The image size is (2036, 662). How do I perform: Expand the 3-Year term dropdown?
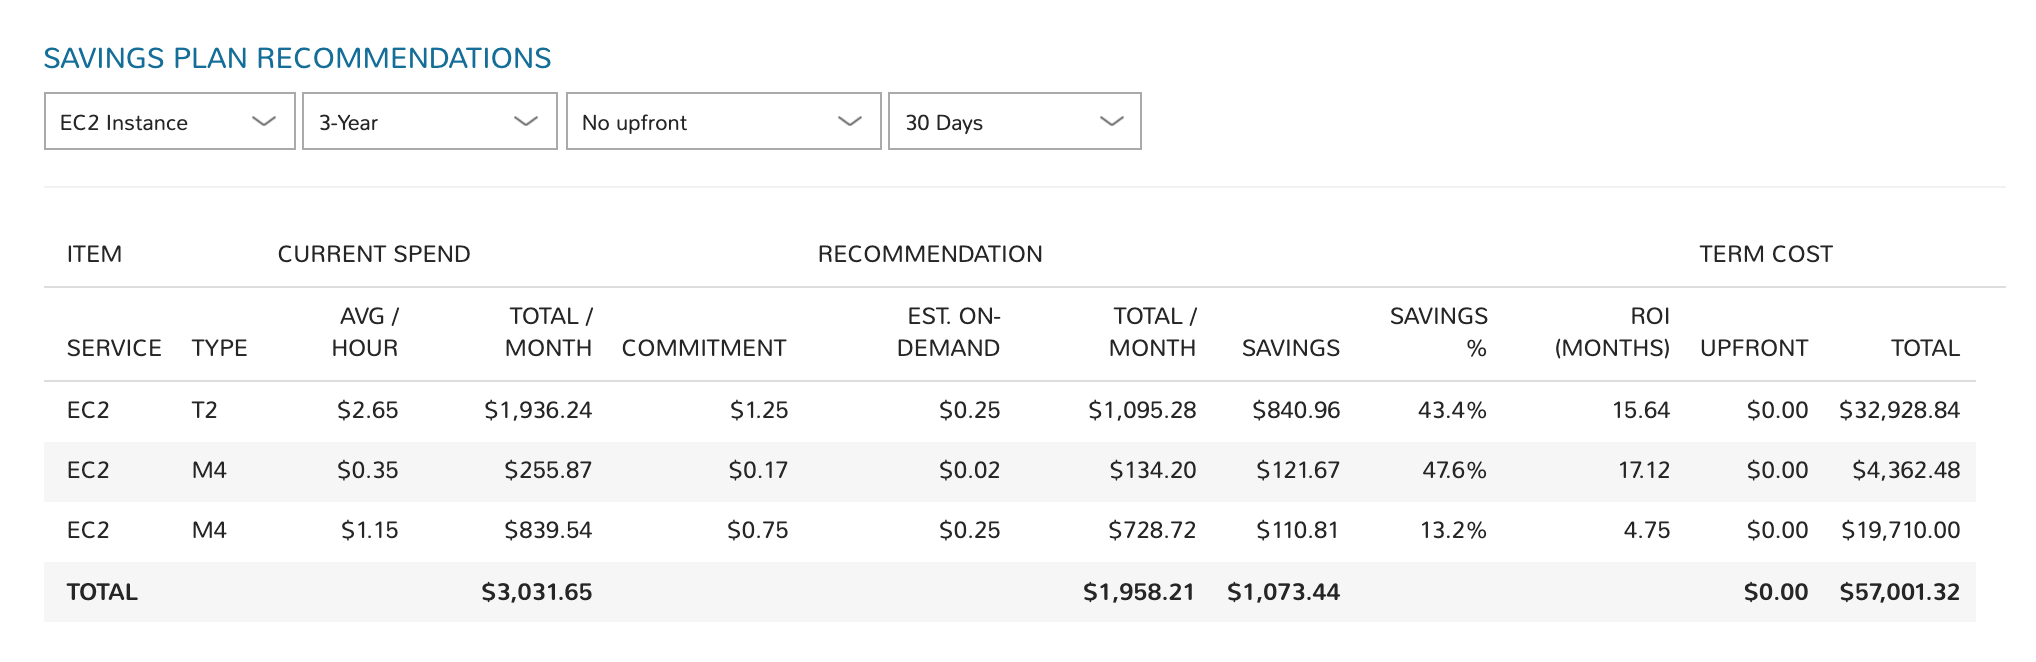(429, 122)
